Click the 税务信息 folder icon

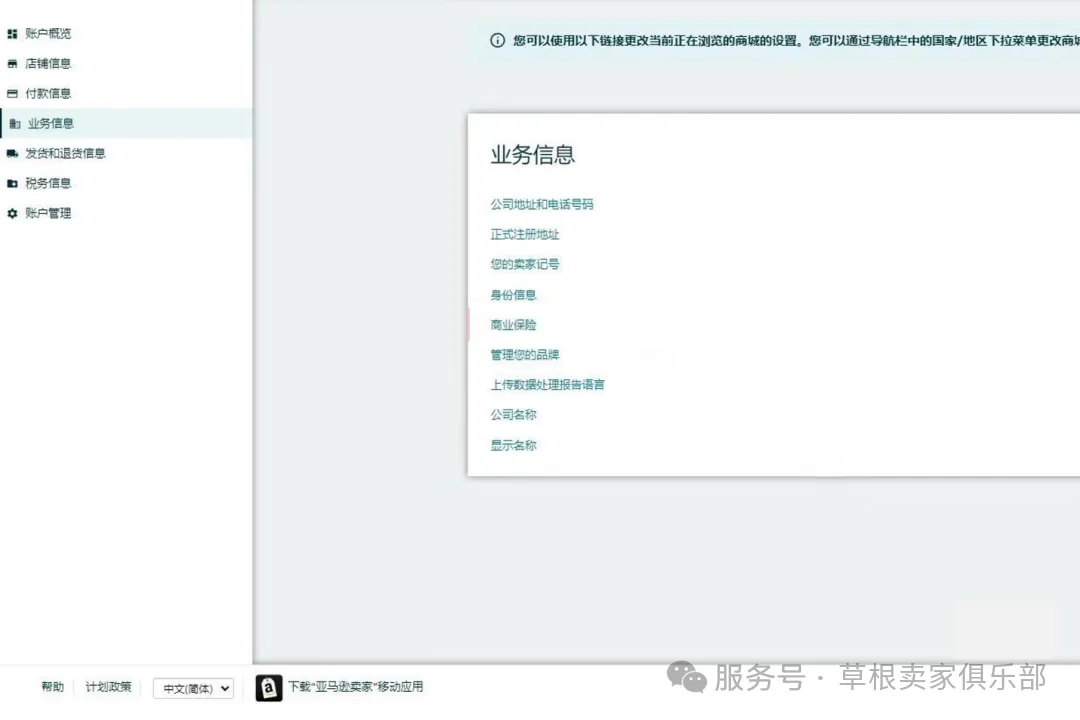coord(12,184)
